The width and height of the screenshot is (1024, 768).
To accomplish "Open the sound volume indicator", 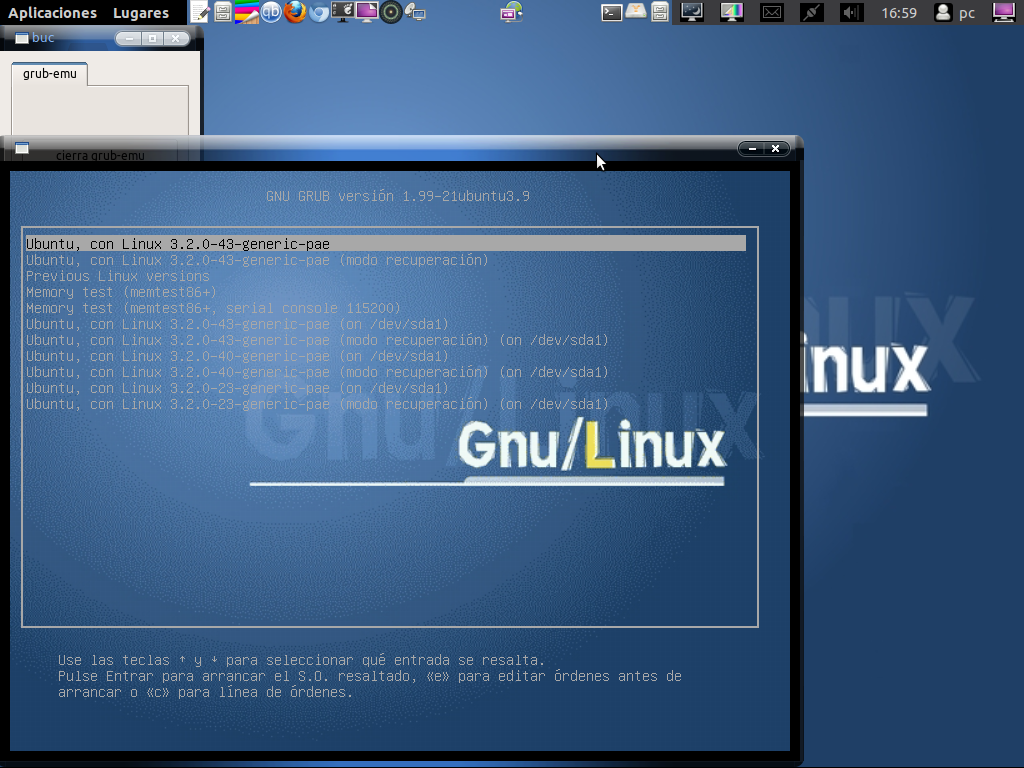I will coord(851,12).
